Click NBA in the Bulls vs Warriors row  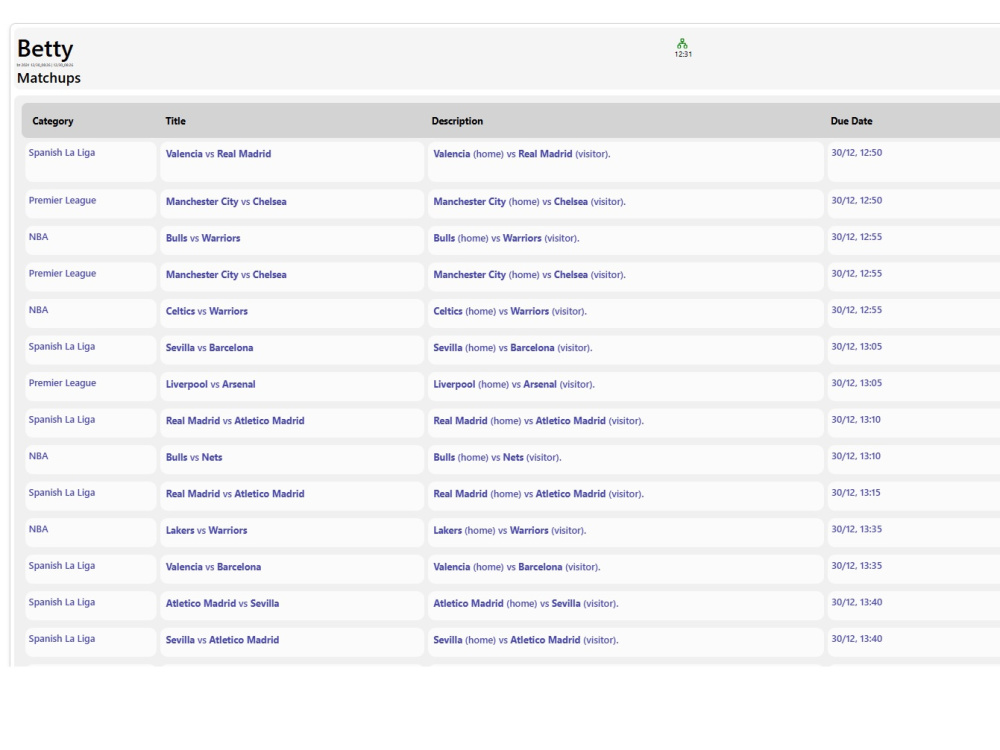(x=38, y=237)
